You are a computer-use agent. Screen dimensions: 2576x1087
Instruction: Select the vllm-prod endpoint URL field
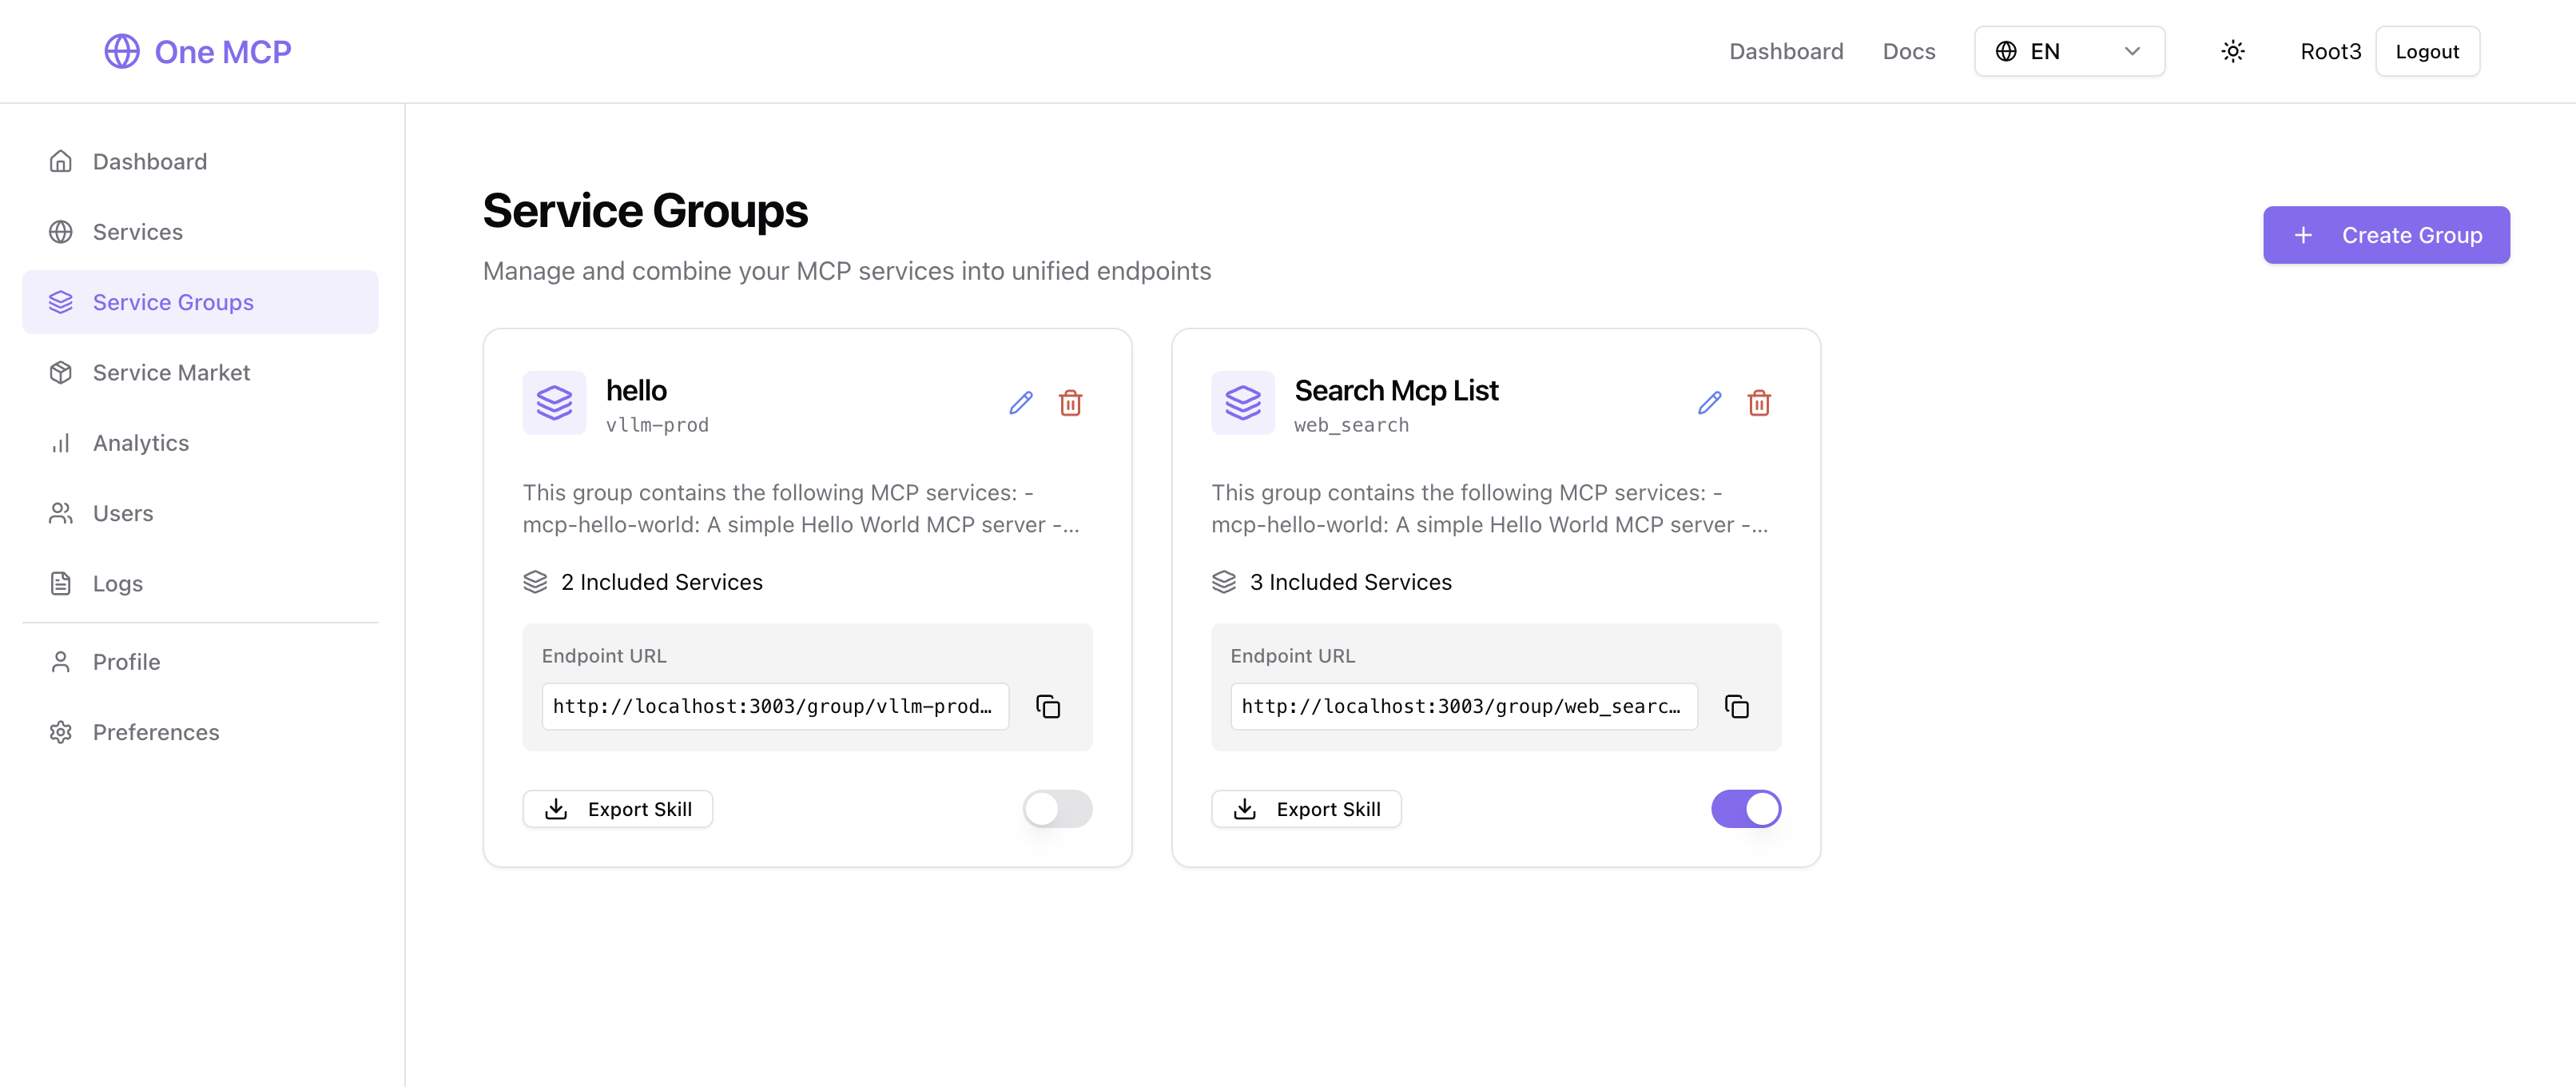point(775,706)
